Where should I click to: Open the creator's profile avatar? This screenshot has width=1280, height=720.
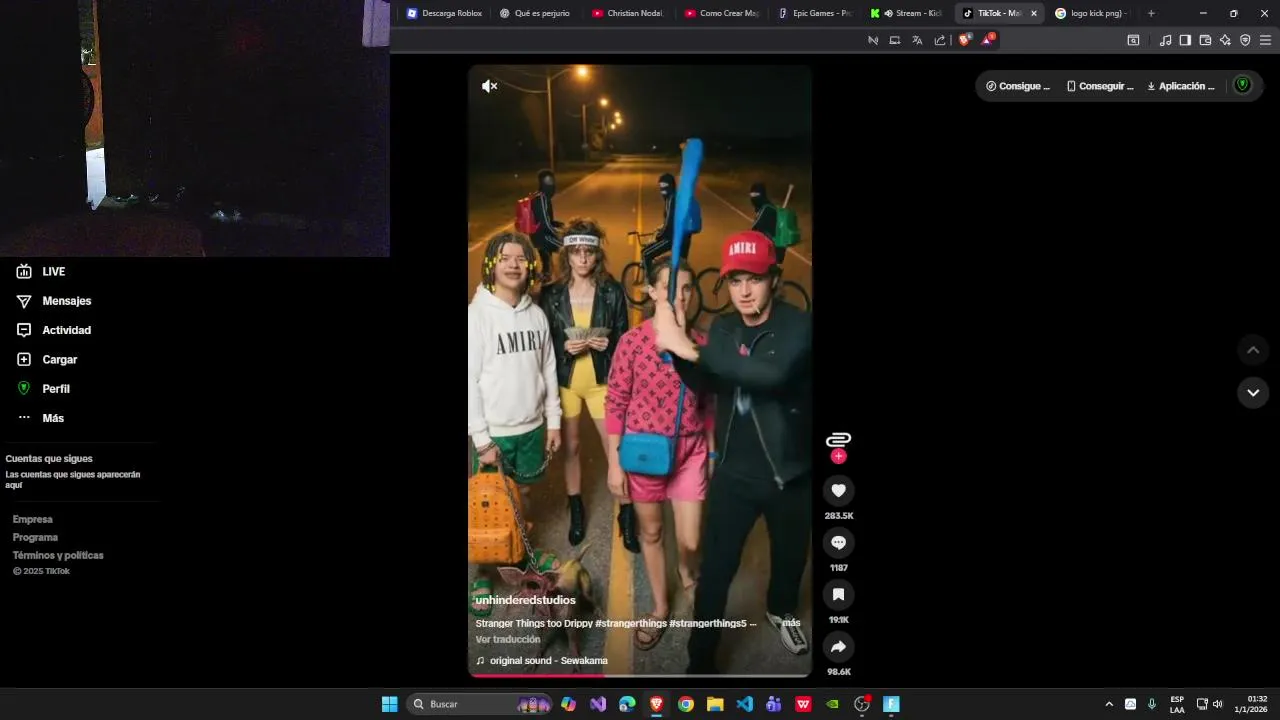838,438
